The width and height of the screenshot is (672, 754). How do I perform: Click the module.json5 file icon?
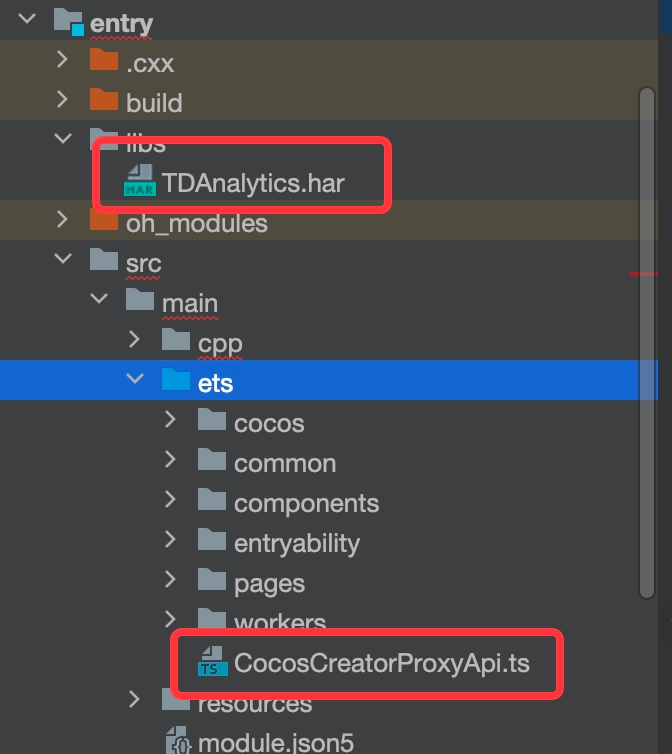(x=178, y=741)
